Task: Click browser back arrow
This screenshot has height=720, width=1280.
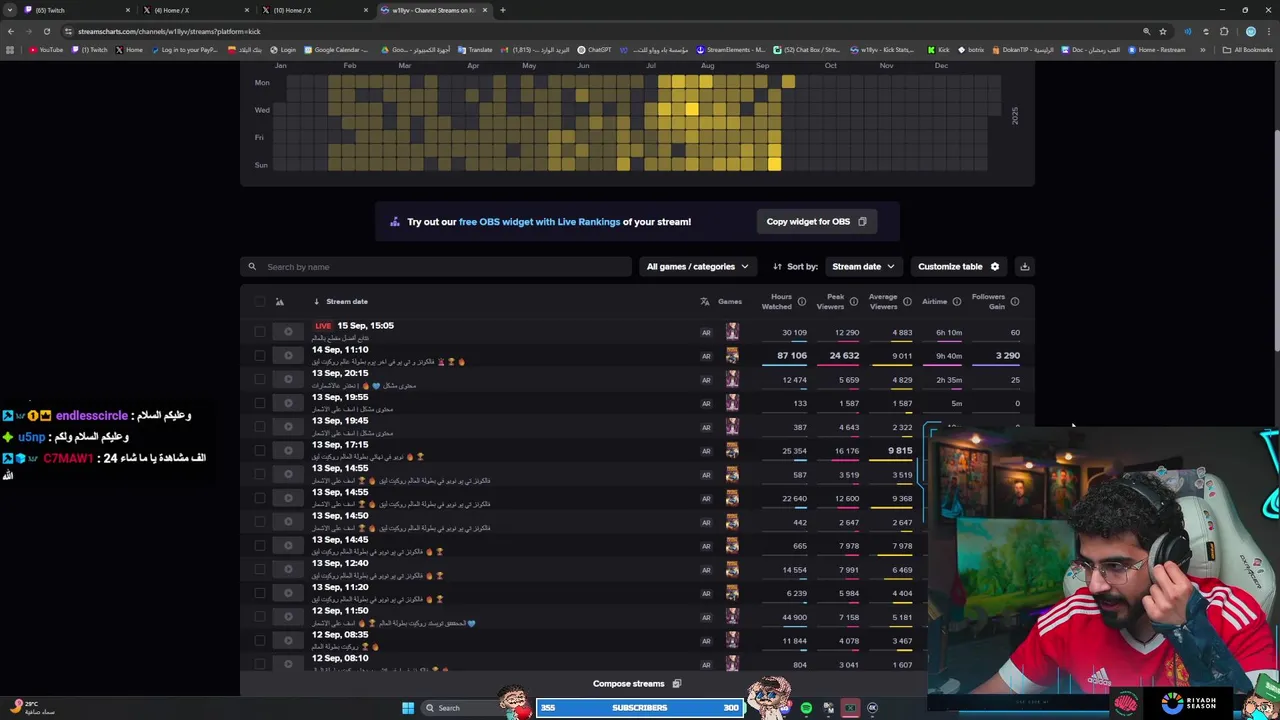Action: point(11,31)
